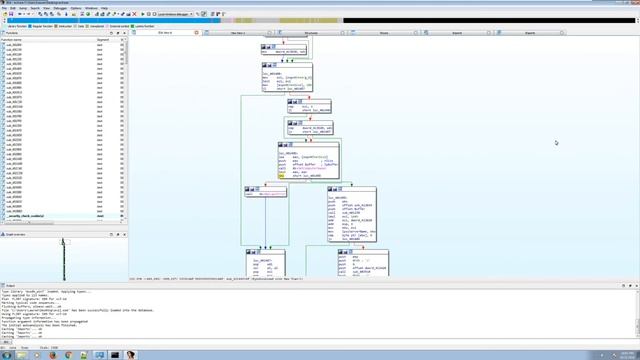640x360 pixels.
Task: Open File Explorer from the taskbar
Action: pyautogui.click(x=21, y=355)
